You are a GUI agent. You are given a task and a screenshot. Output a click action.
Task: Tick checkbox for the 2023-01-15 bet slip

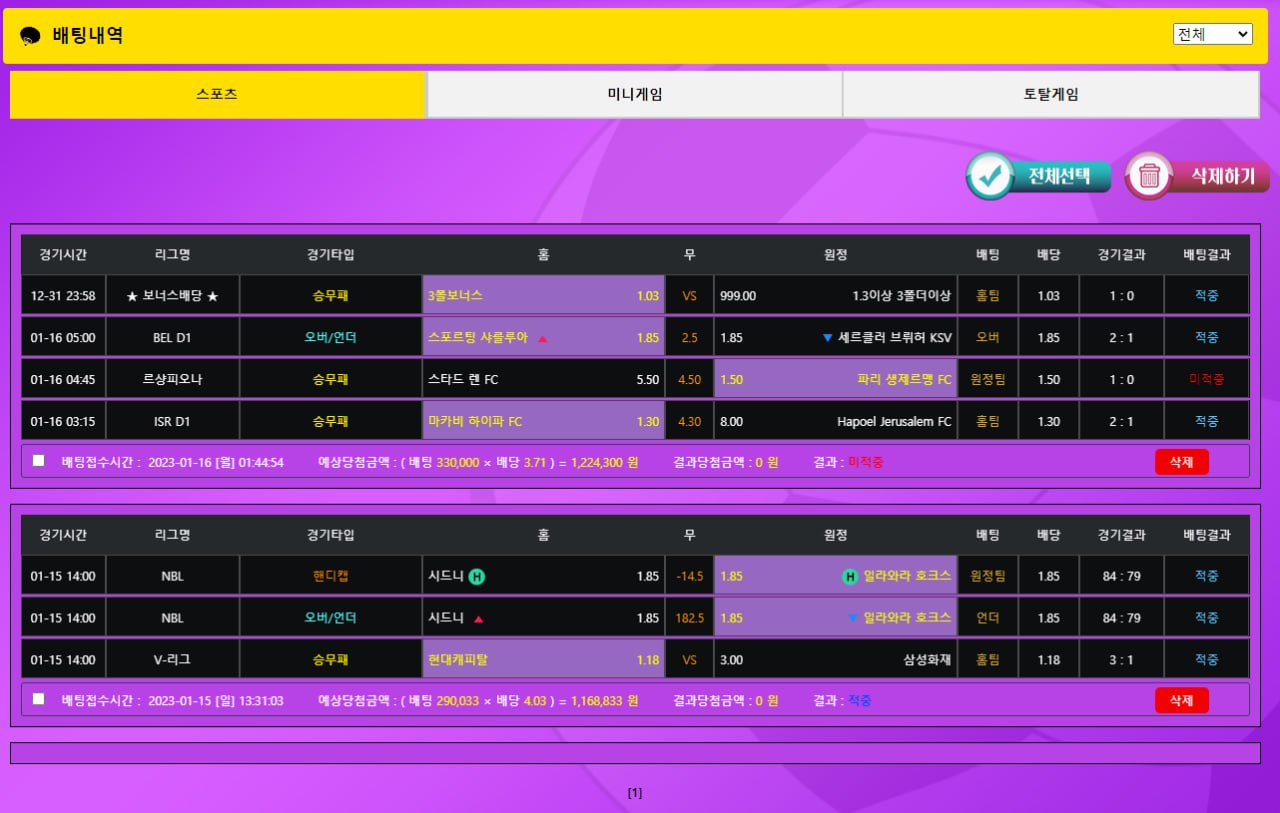point(38,700)
